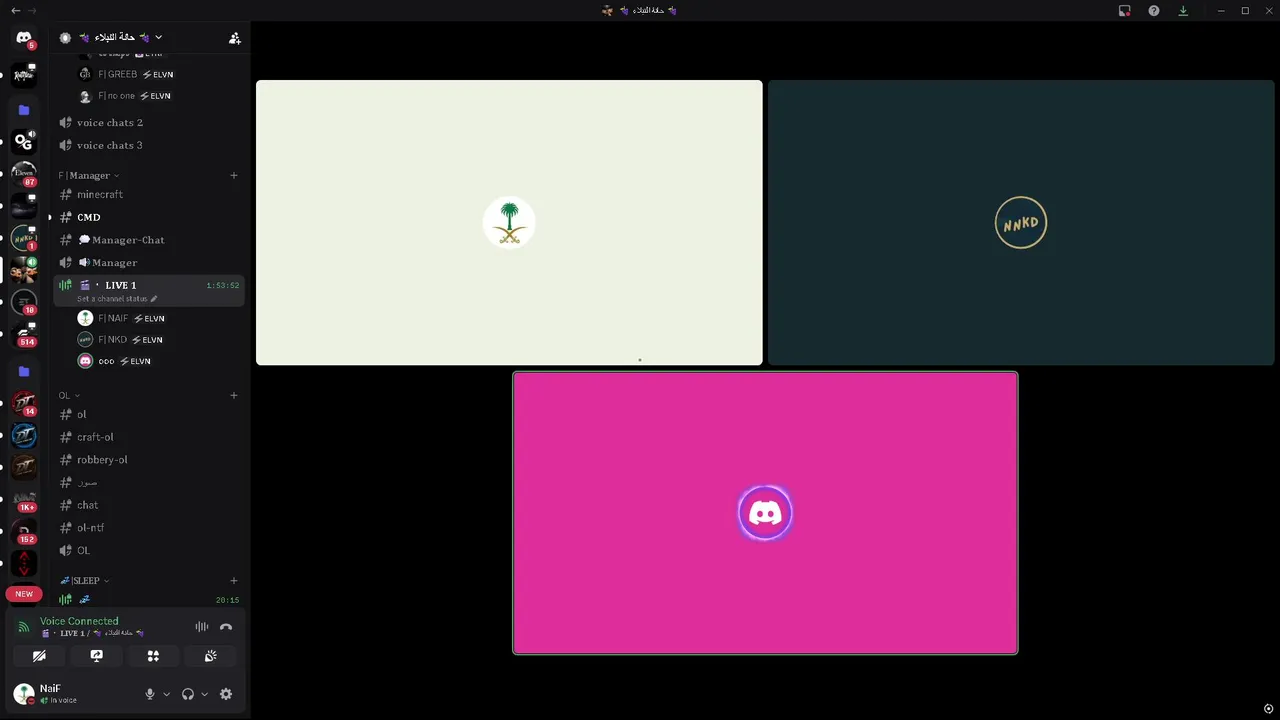Screen dimensions: 1280x720
Task: Open the Manager-Chat channel
Action: click(x=149, y=240)
